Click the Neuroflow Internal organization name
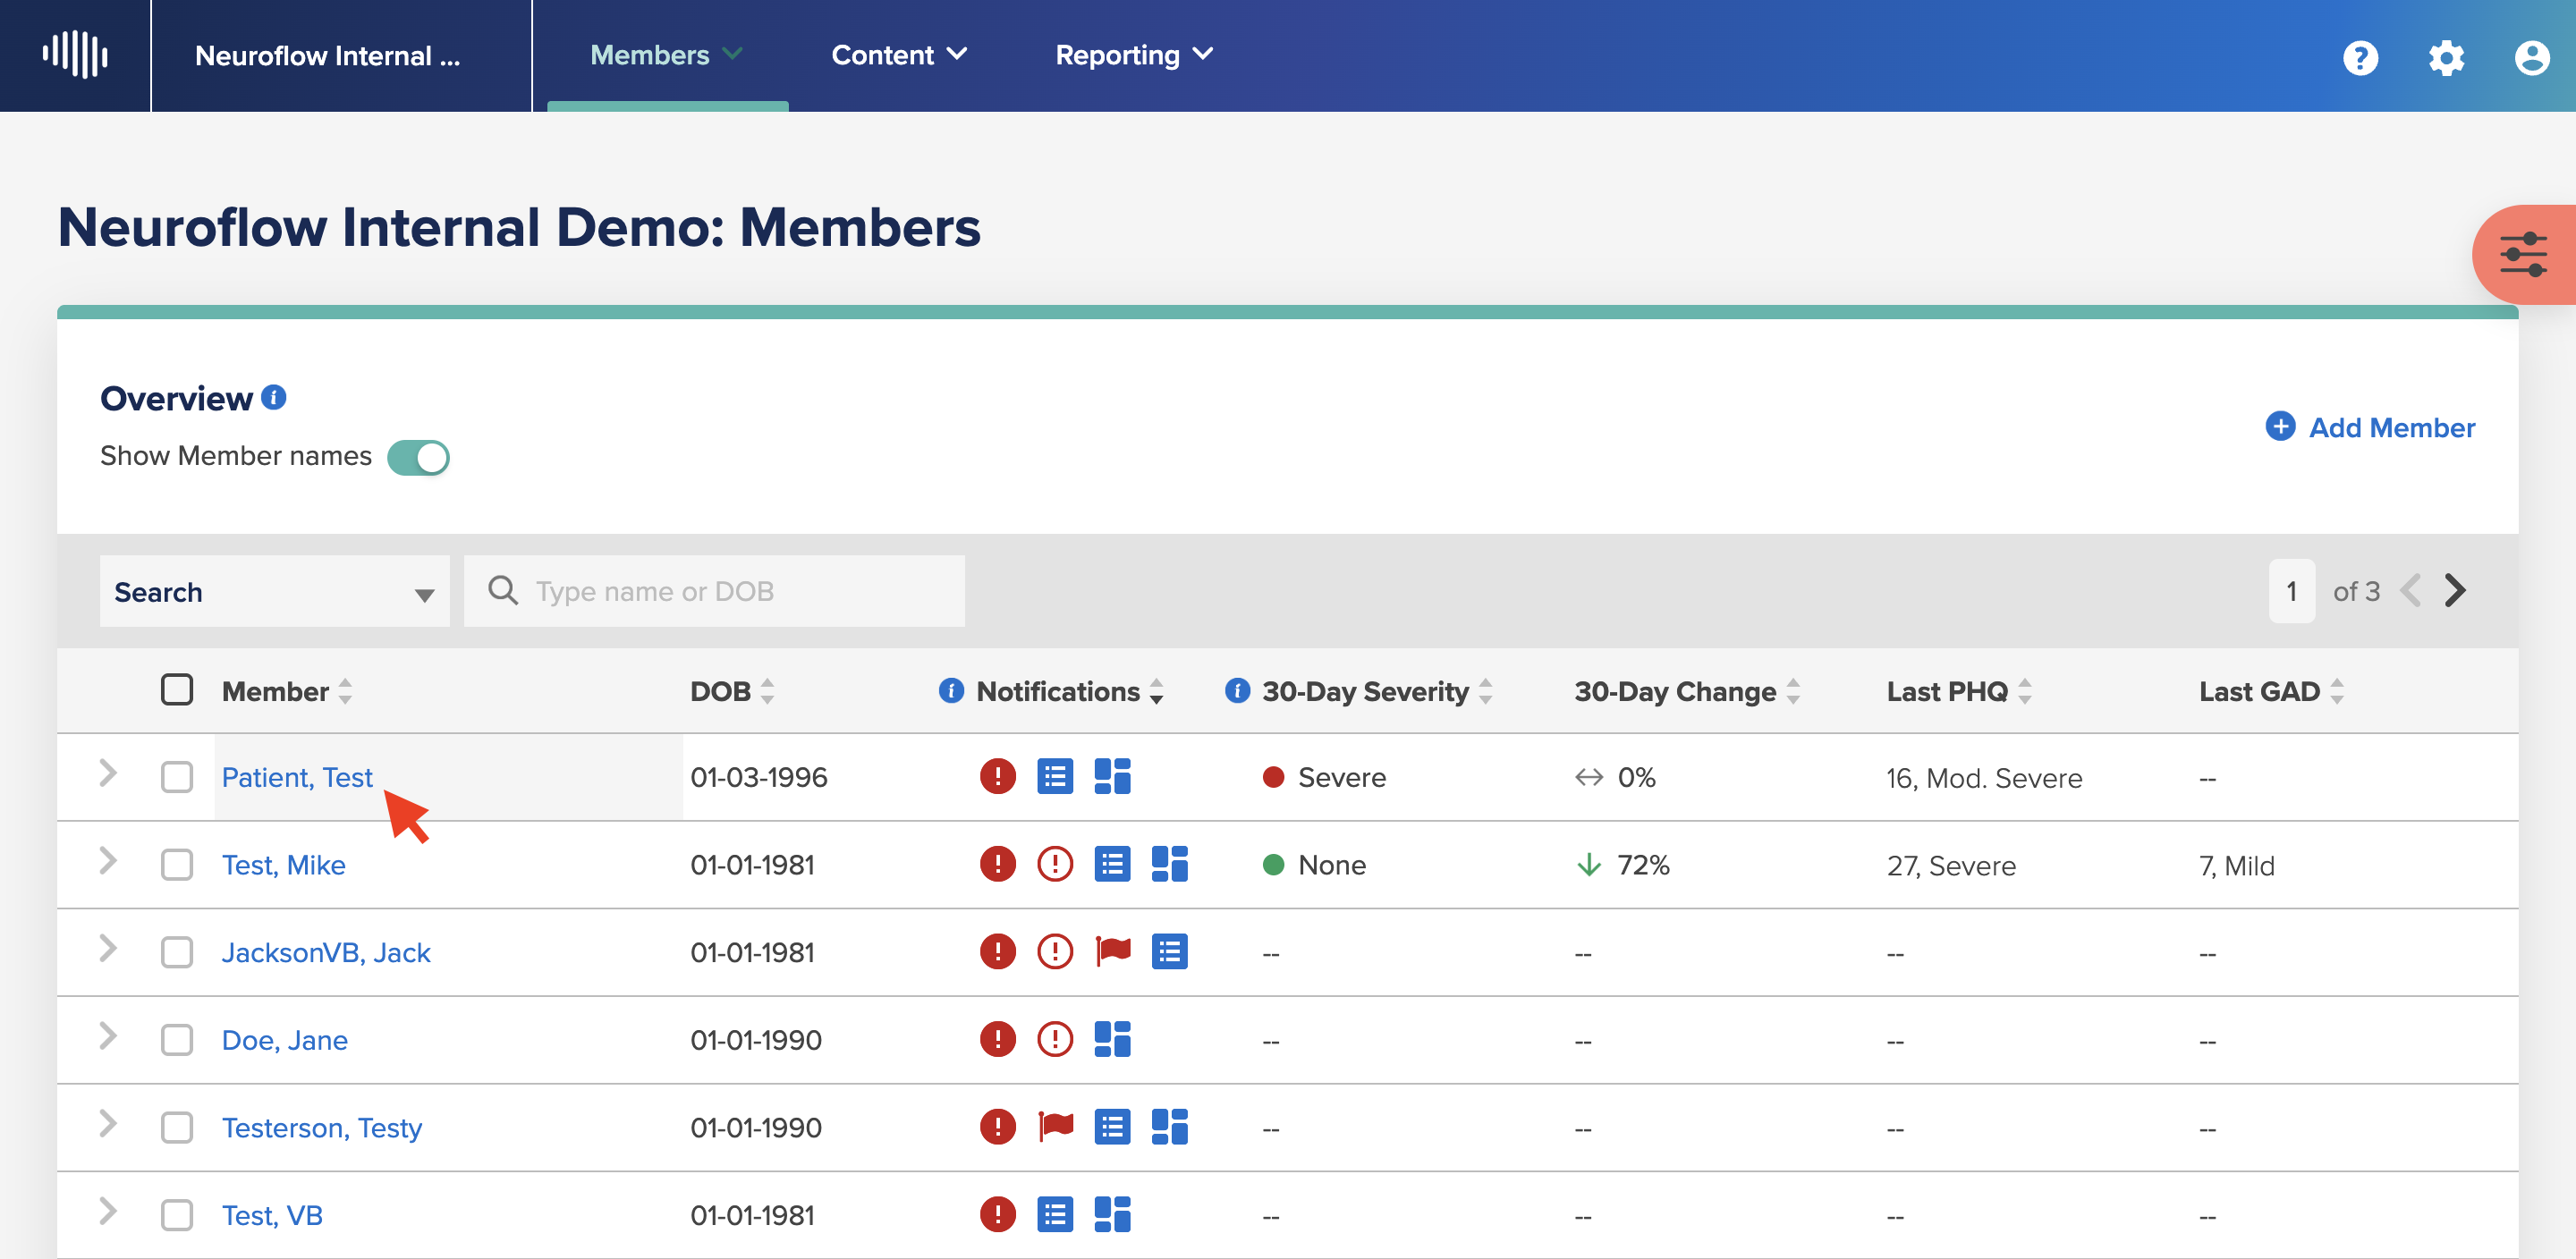This screenshot has height=1259, width=2576. [327, 56]
